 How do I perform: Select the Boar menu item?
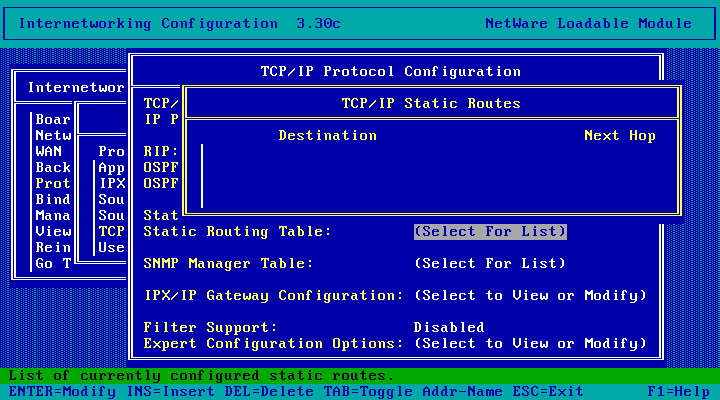pos(53,119)
